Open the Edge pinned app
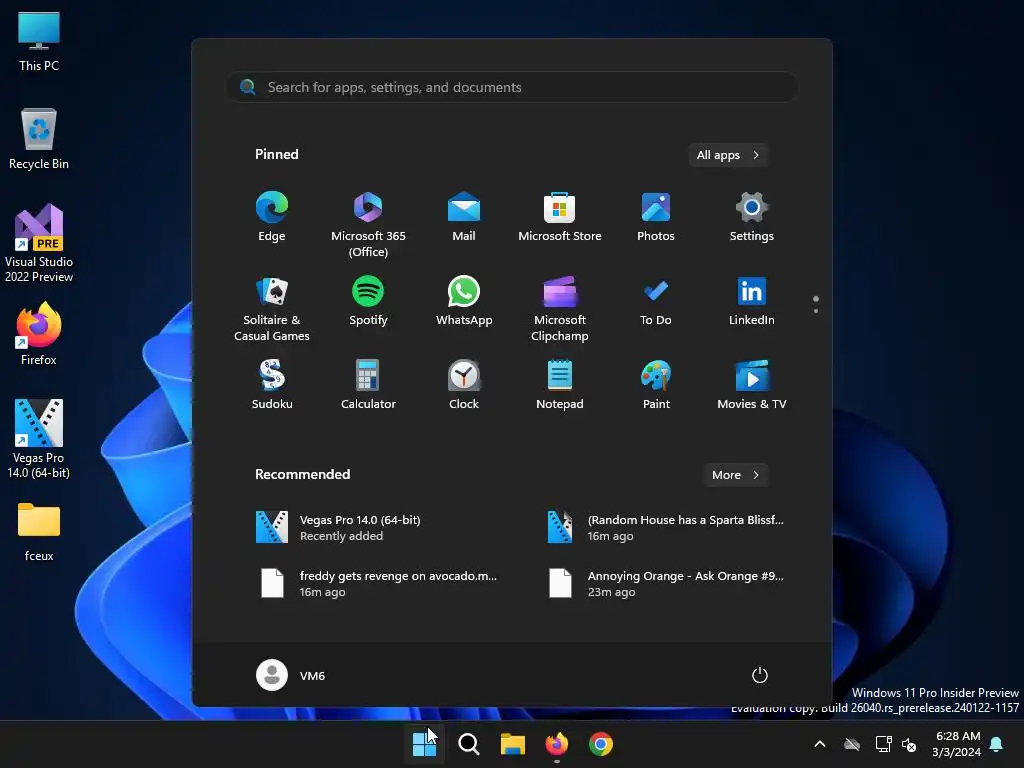 point(272,217)
